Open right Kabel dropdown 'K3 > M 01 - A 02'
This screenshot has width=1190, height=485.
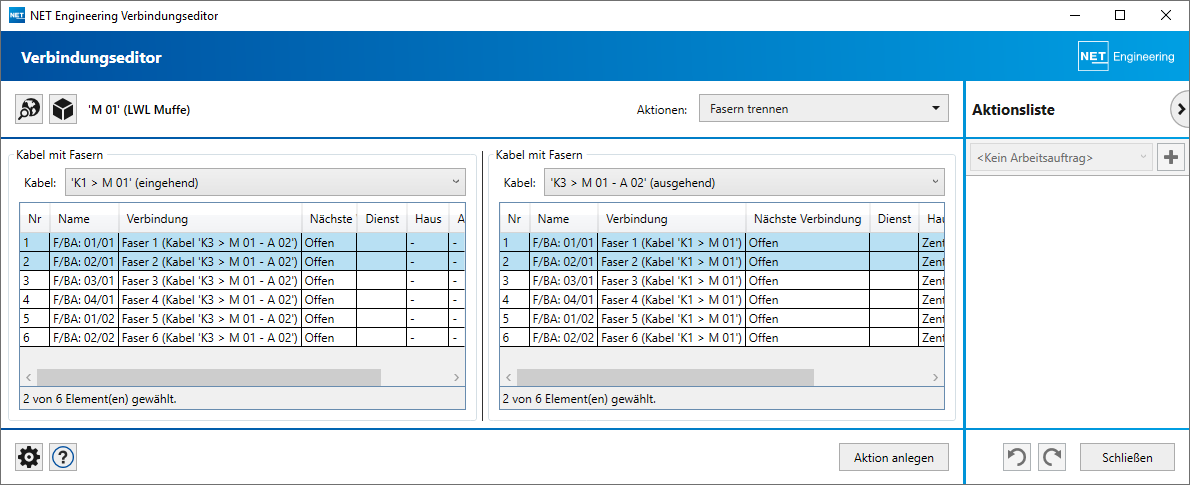[745, 182]
